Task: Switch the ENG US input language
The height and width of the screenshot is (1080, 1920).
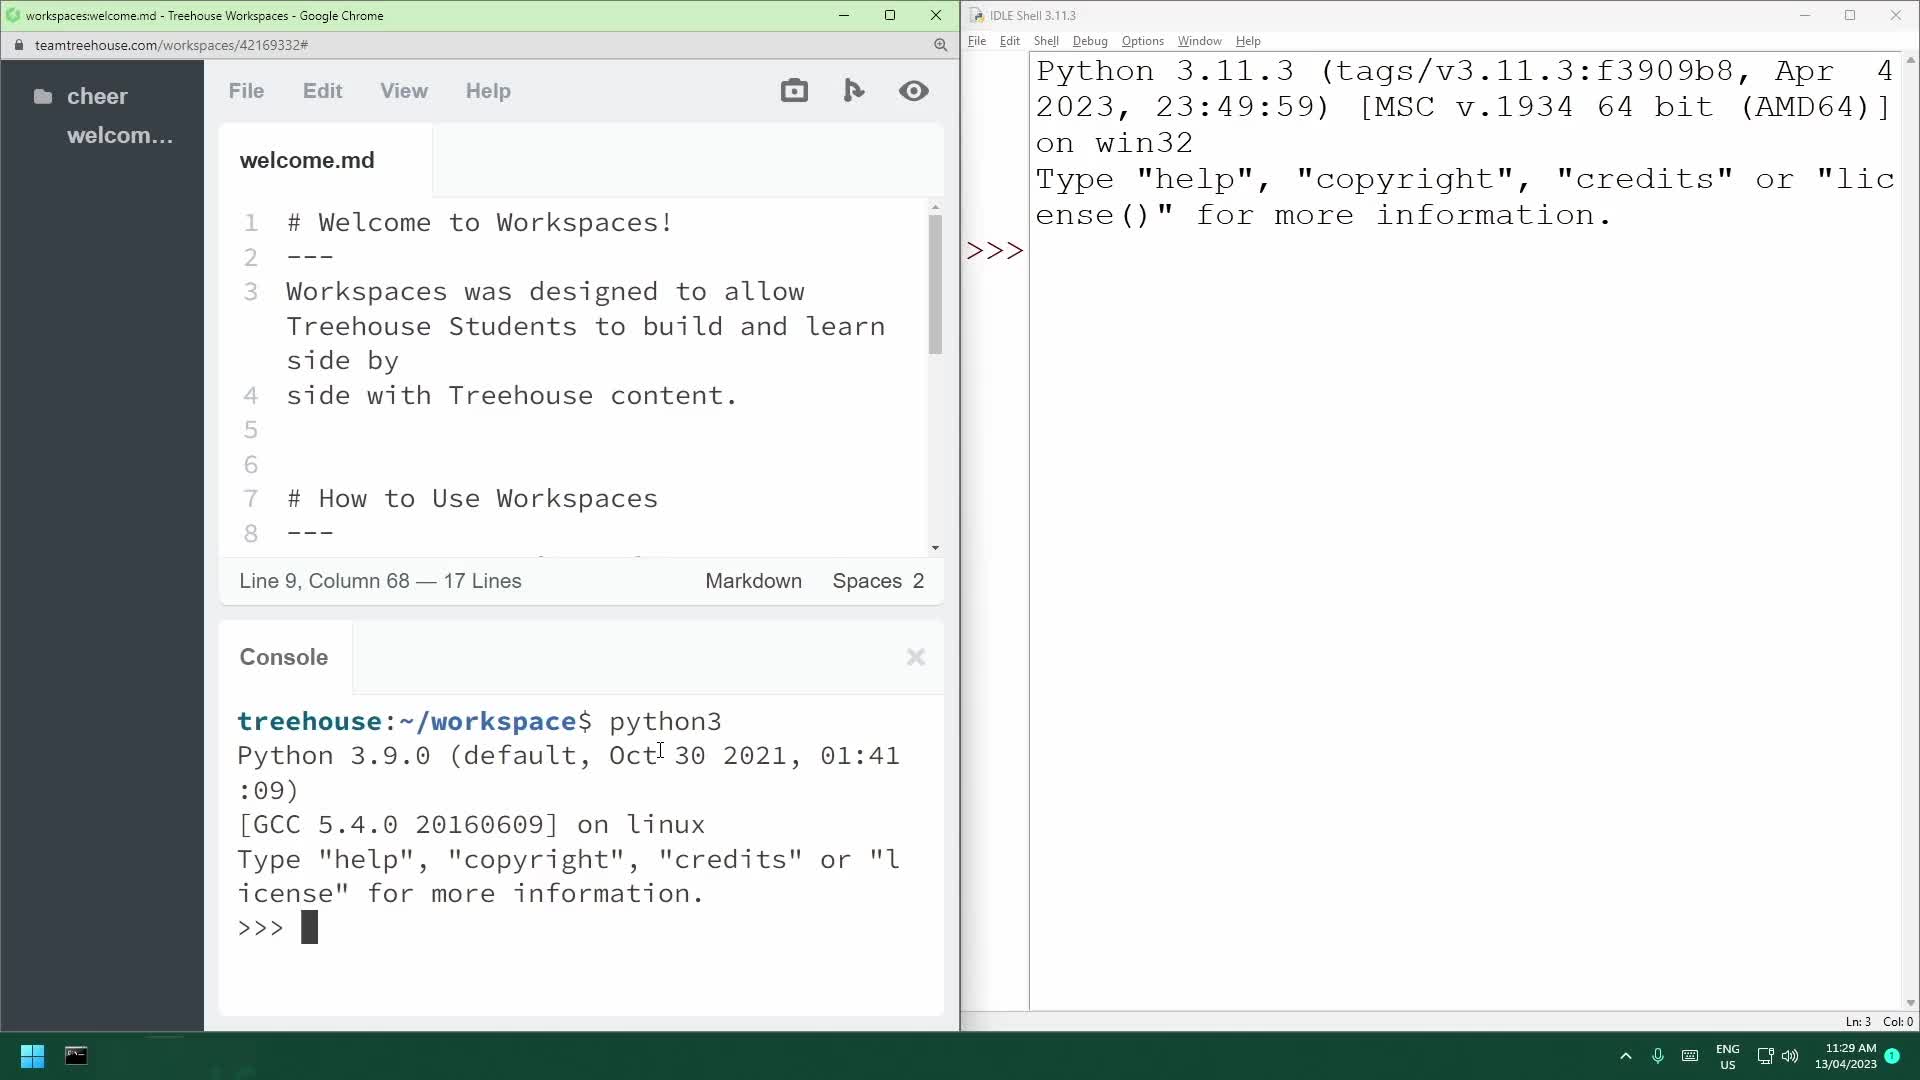Action: pyautogui.click(x=1727, y=1056)
